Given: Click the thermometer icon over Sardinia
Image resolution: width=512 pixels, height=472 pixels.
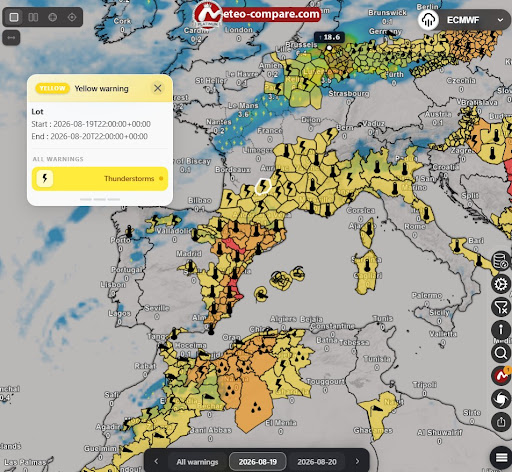Looking at the screenshot, I should pyautogui.click(x=368, y=266).
